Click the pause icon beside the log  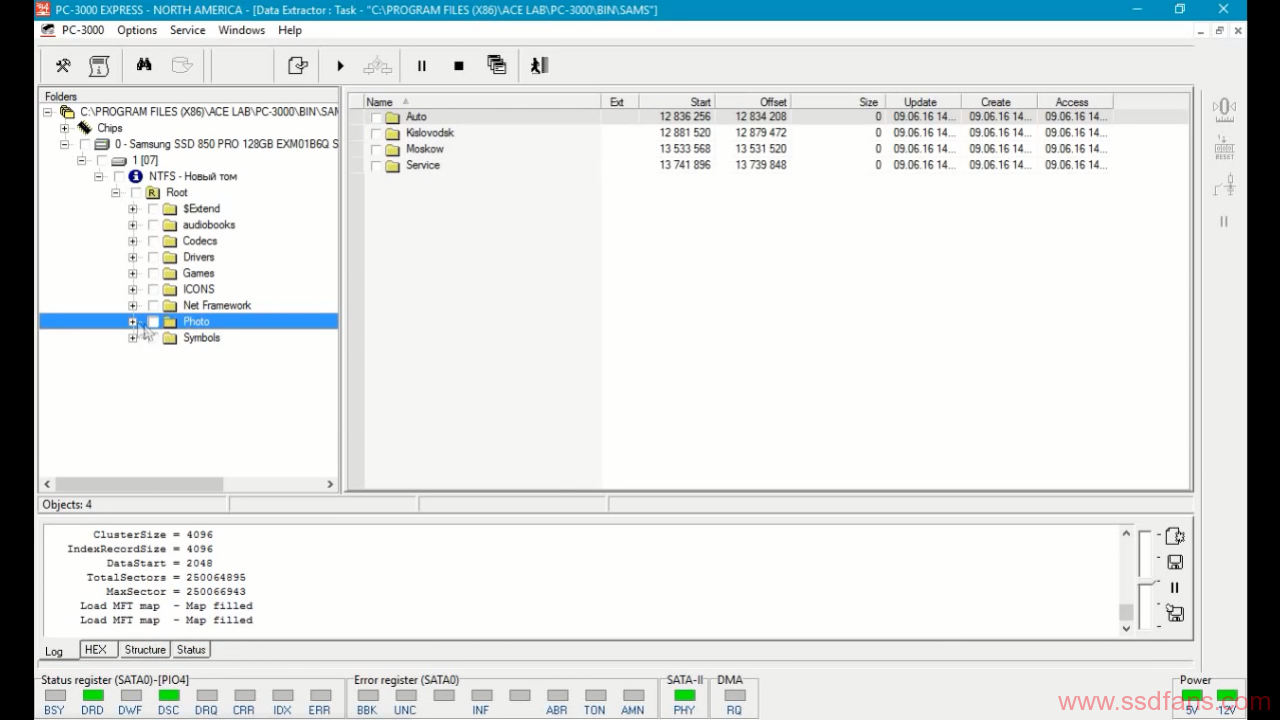point(1175,588)
